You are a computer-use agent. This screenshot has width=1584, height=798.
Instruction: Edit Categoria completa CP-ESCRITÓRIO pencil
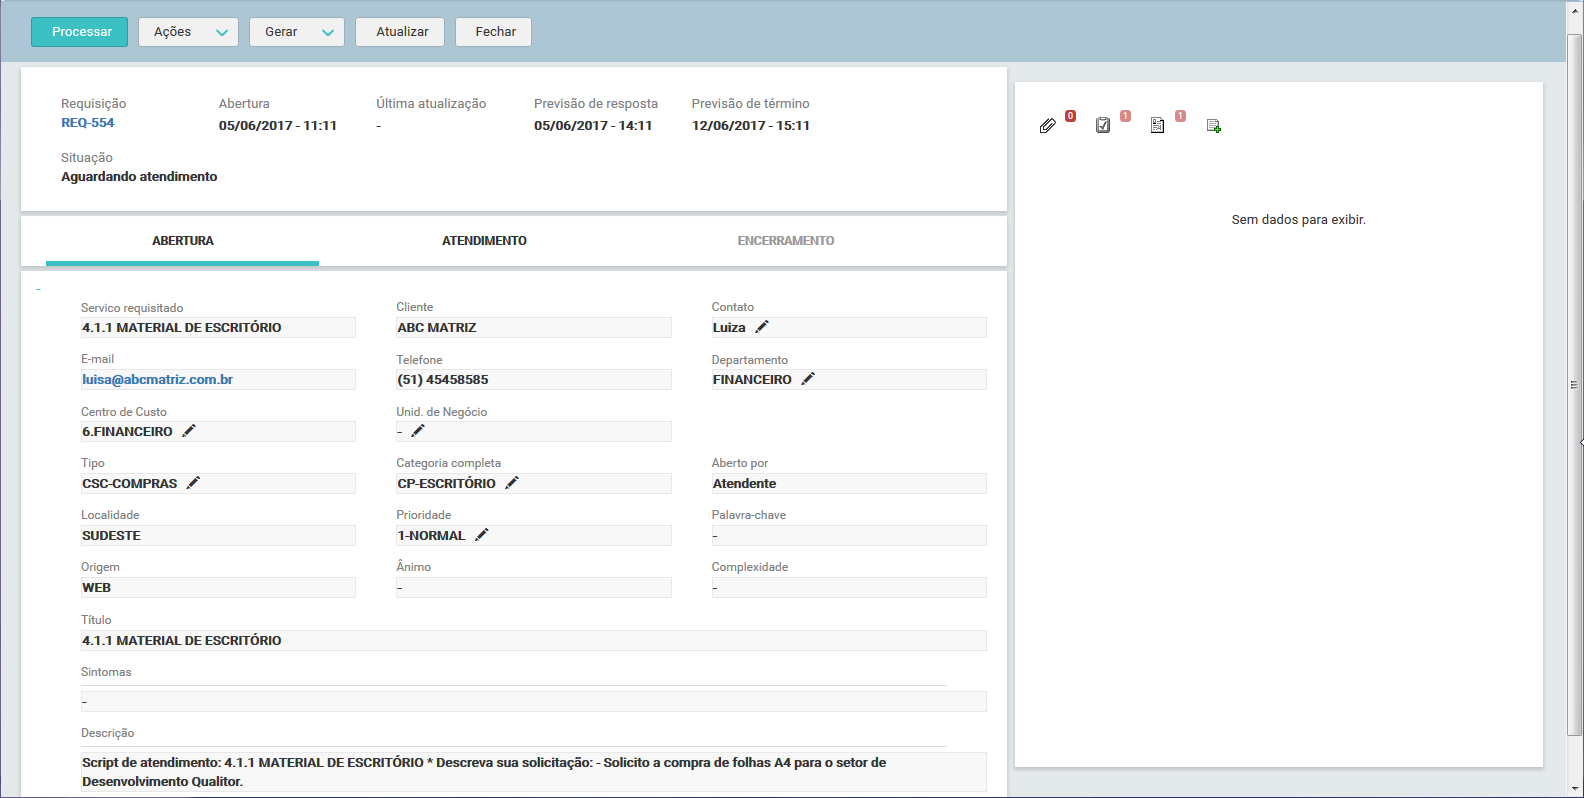[512, 483]
